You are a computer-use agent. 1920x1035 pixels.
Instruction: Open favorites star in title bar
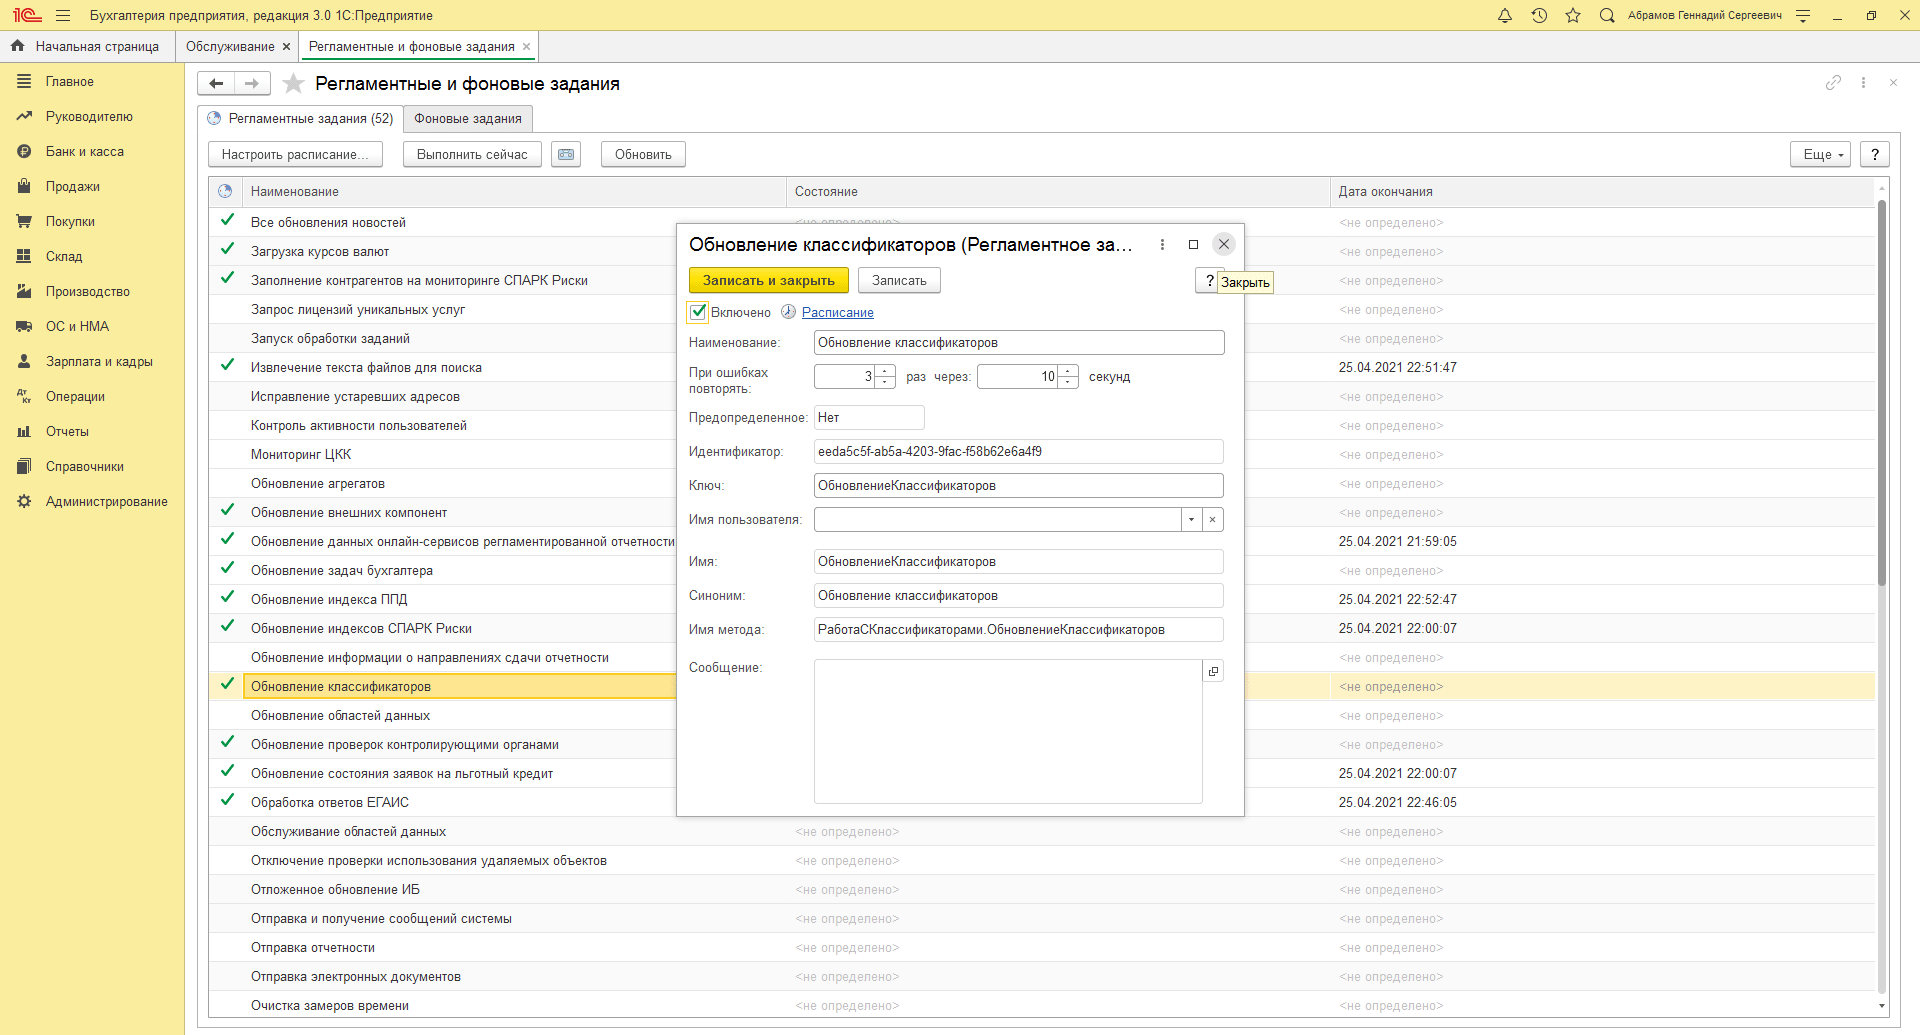coord(1573,15)
